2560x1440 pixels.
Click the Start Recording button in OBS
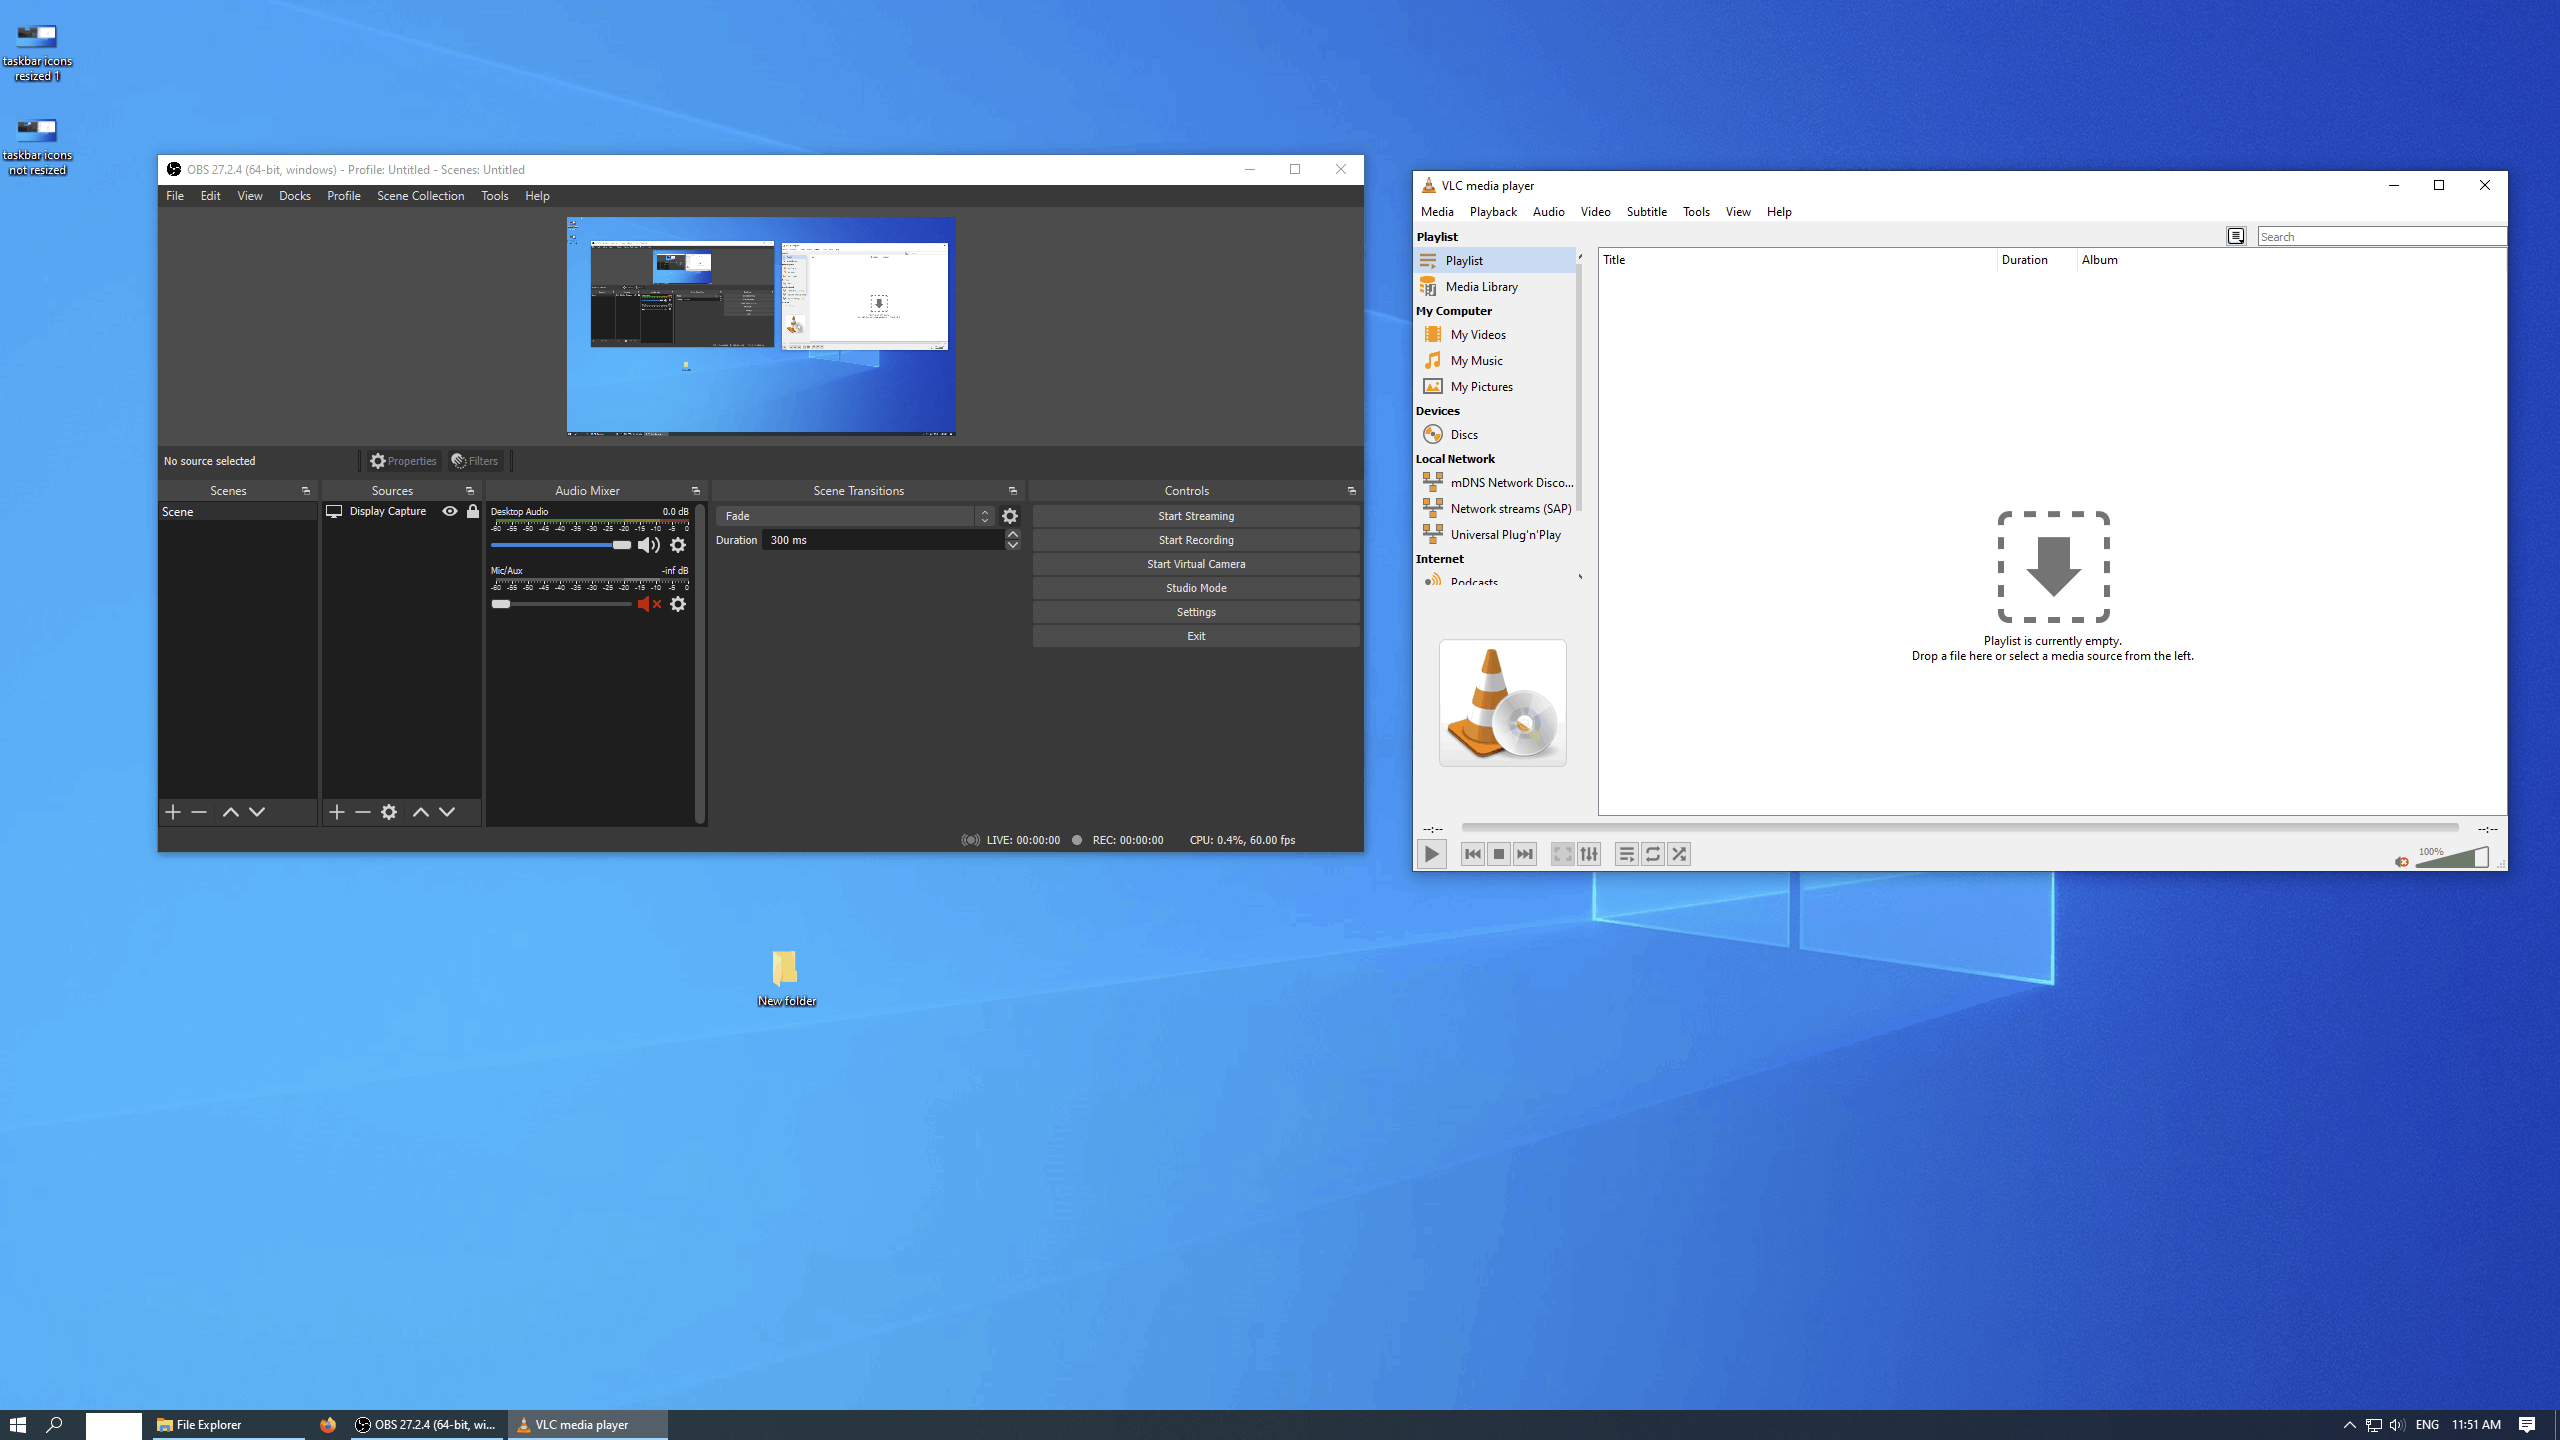(x=1196, y=540)
